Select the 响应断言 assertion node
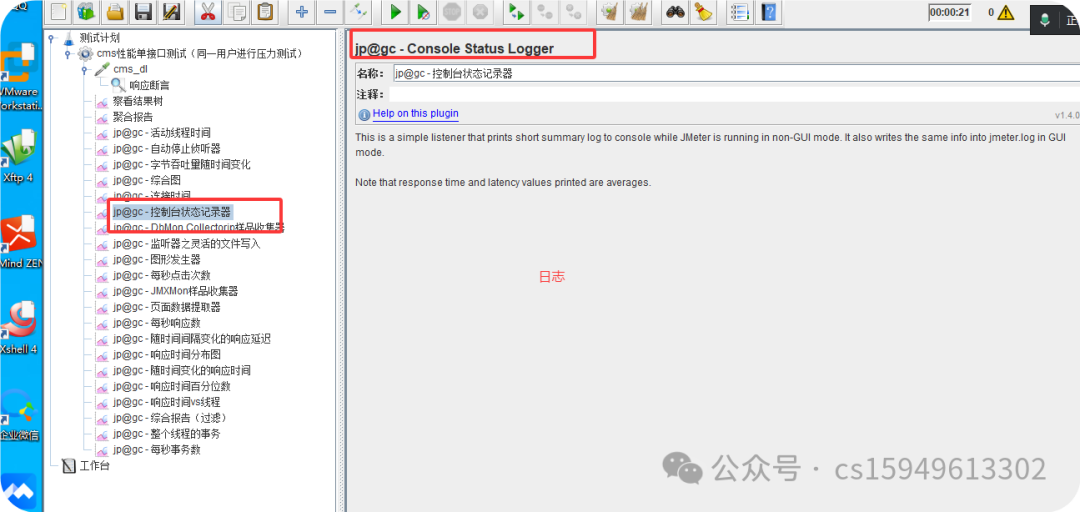The height and width of the screenshot is (512, 1080). (x=149, y=85)
